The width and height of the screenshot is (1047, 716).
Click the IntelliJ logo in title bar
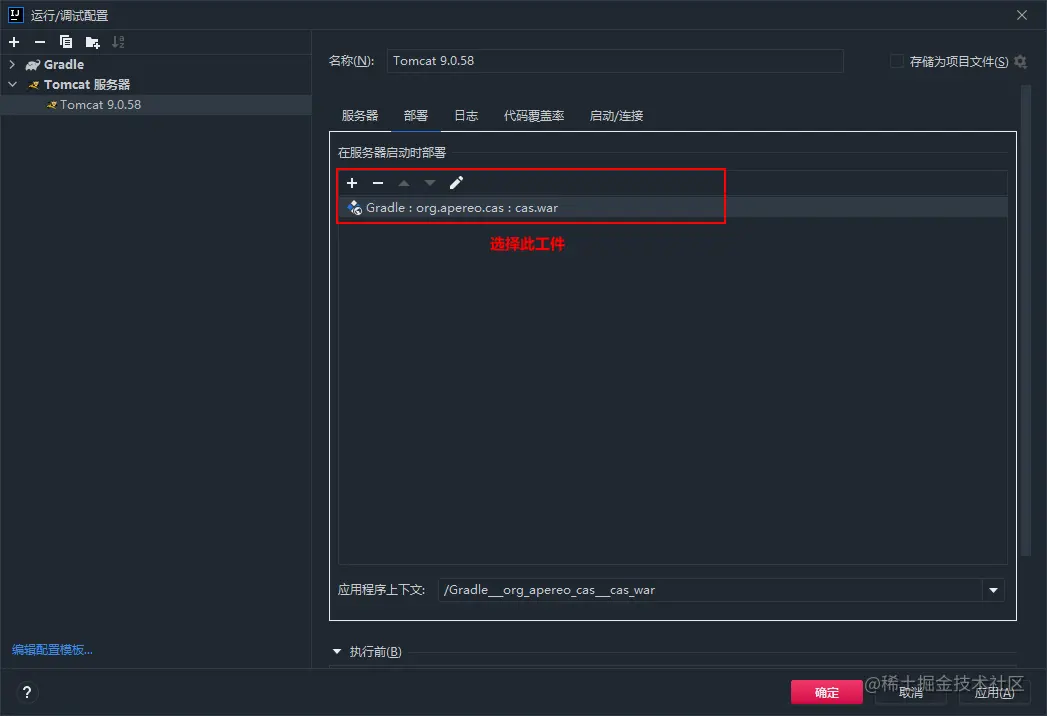coord(15,15)
